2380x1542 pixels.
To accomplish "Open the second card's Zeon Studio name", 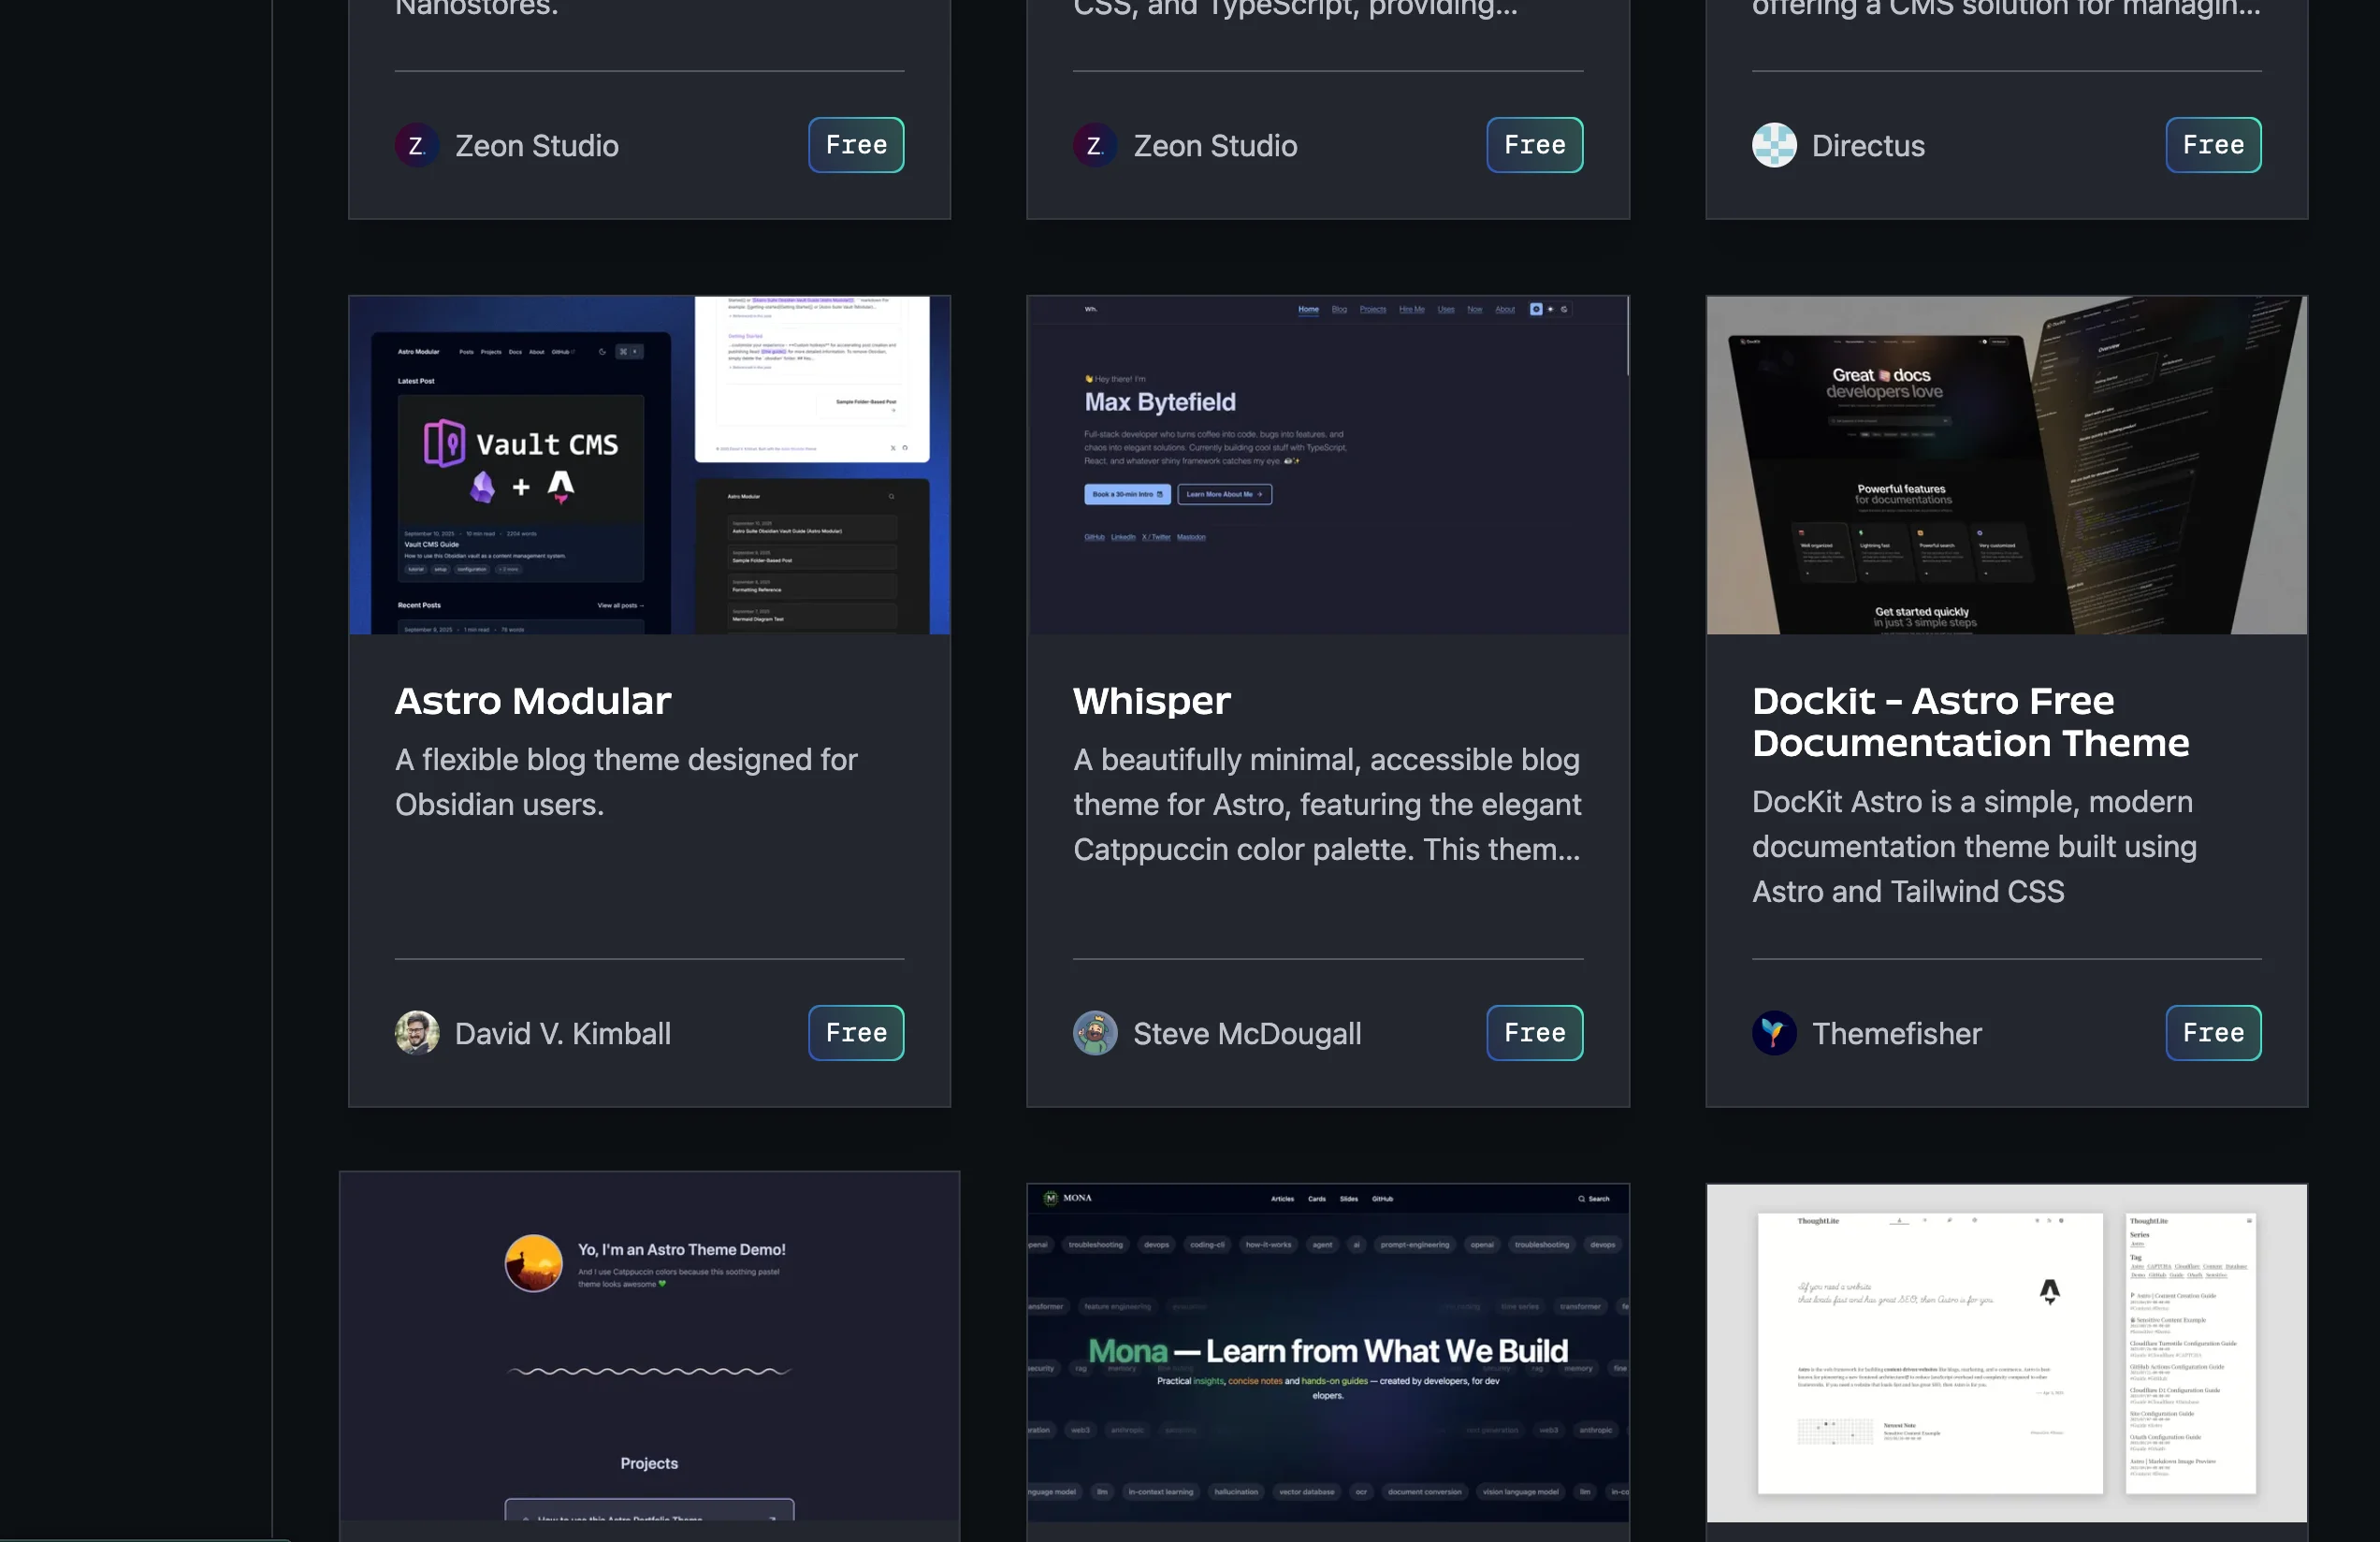I will pyautogui.click(x=1215, y=145).
